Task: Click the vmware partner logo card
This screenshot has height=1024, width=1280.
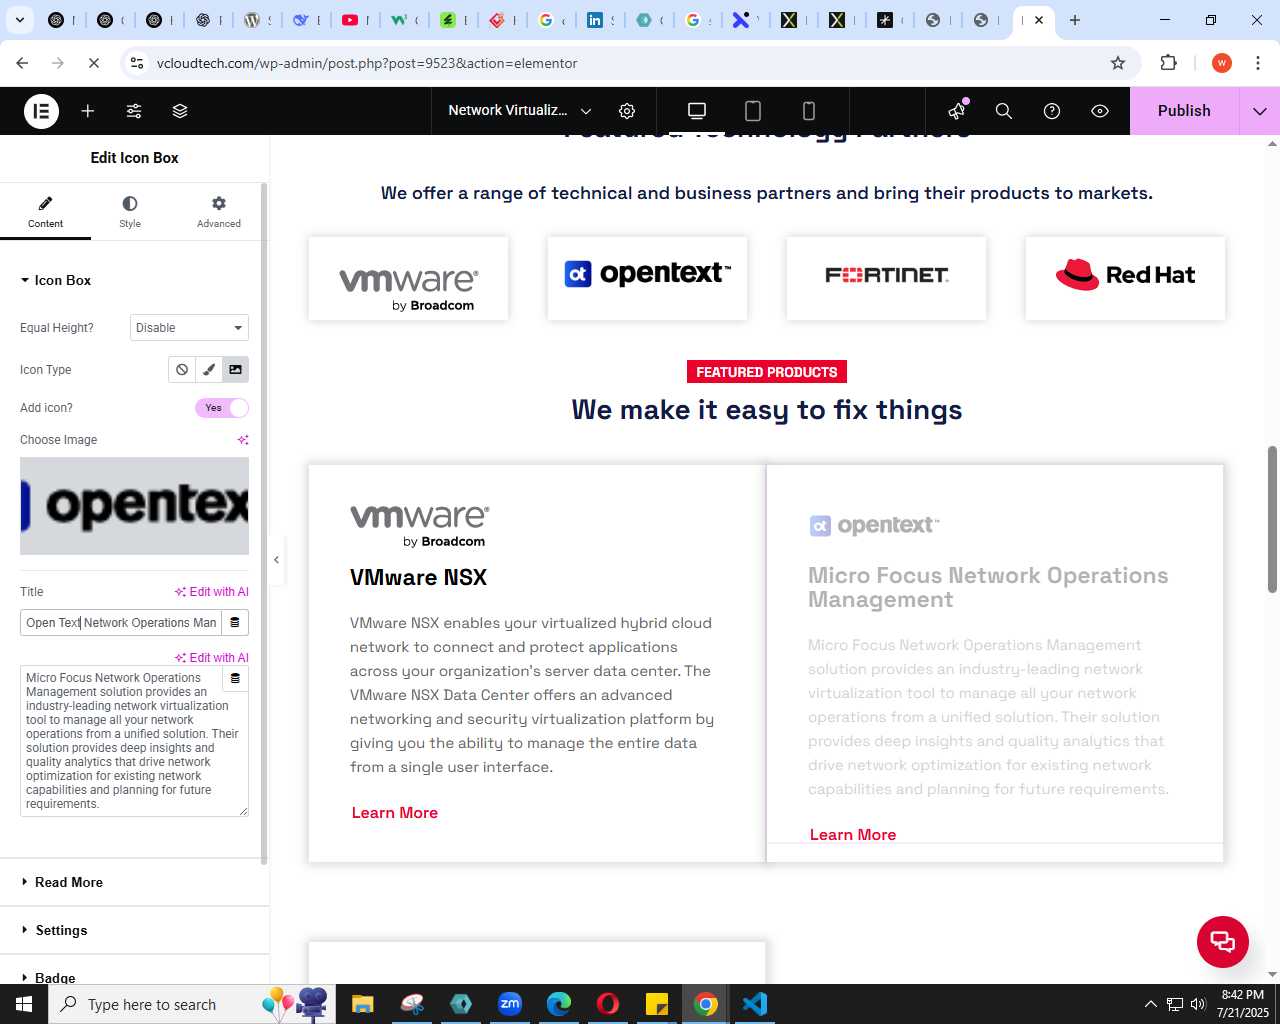Action: (x=408, y=279)
